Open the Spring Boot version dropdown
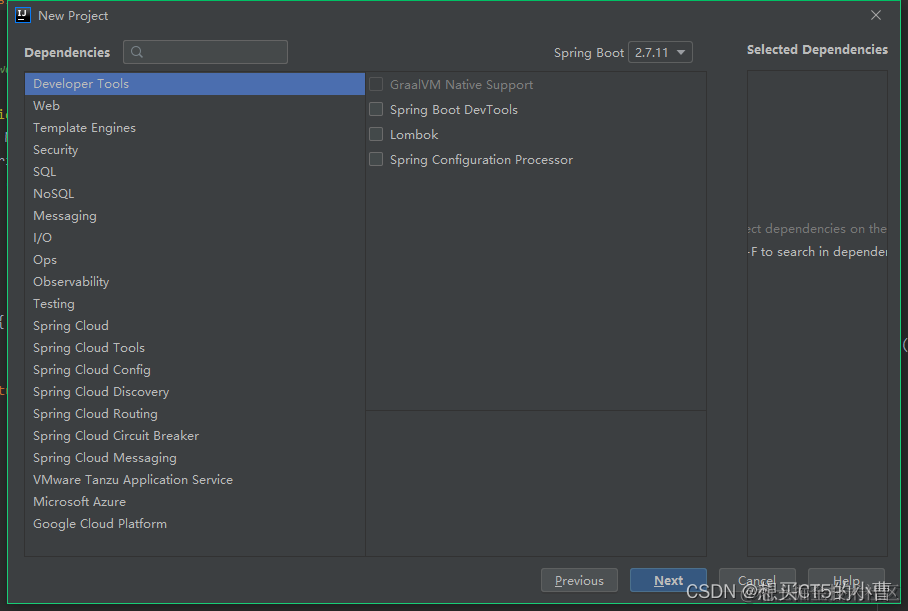Viewport: 908px width, 611px height. tap(660, 52)
